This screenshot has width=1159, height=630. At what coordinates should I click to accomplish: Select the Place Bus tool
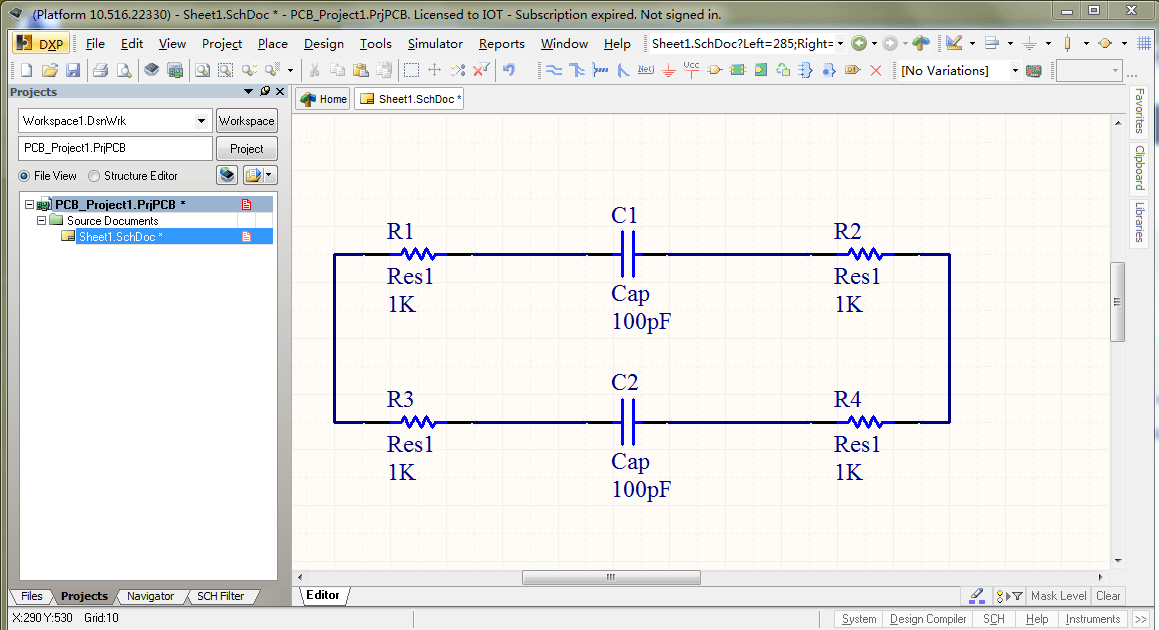579,70
